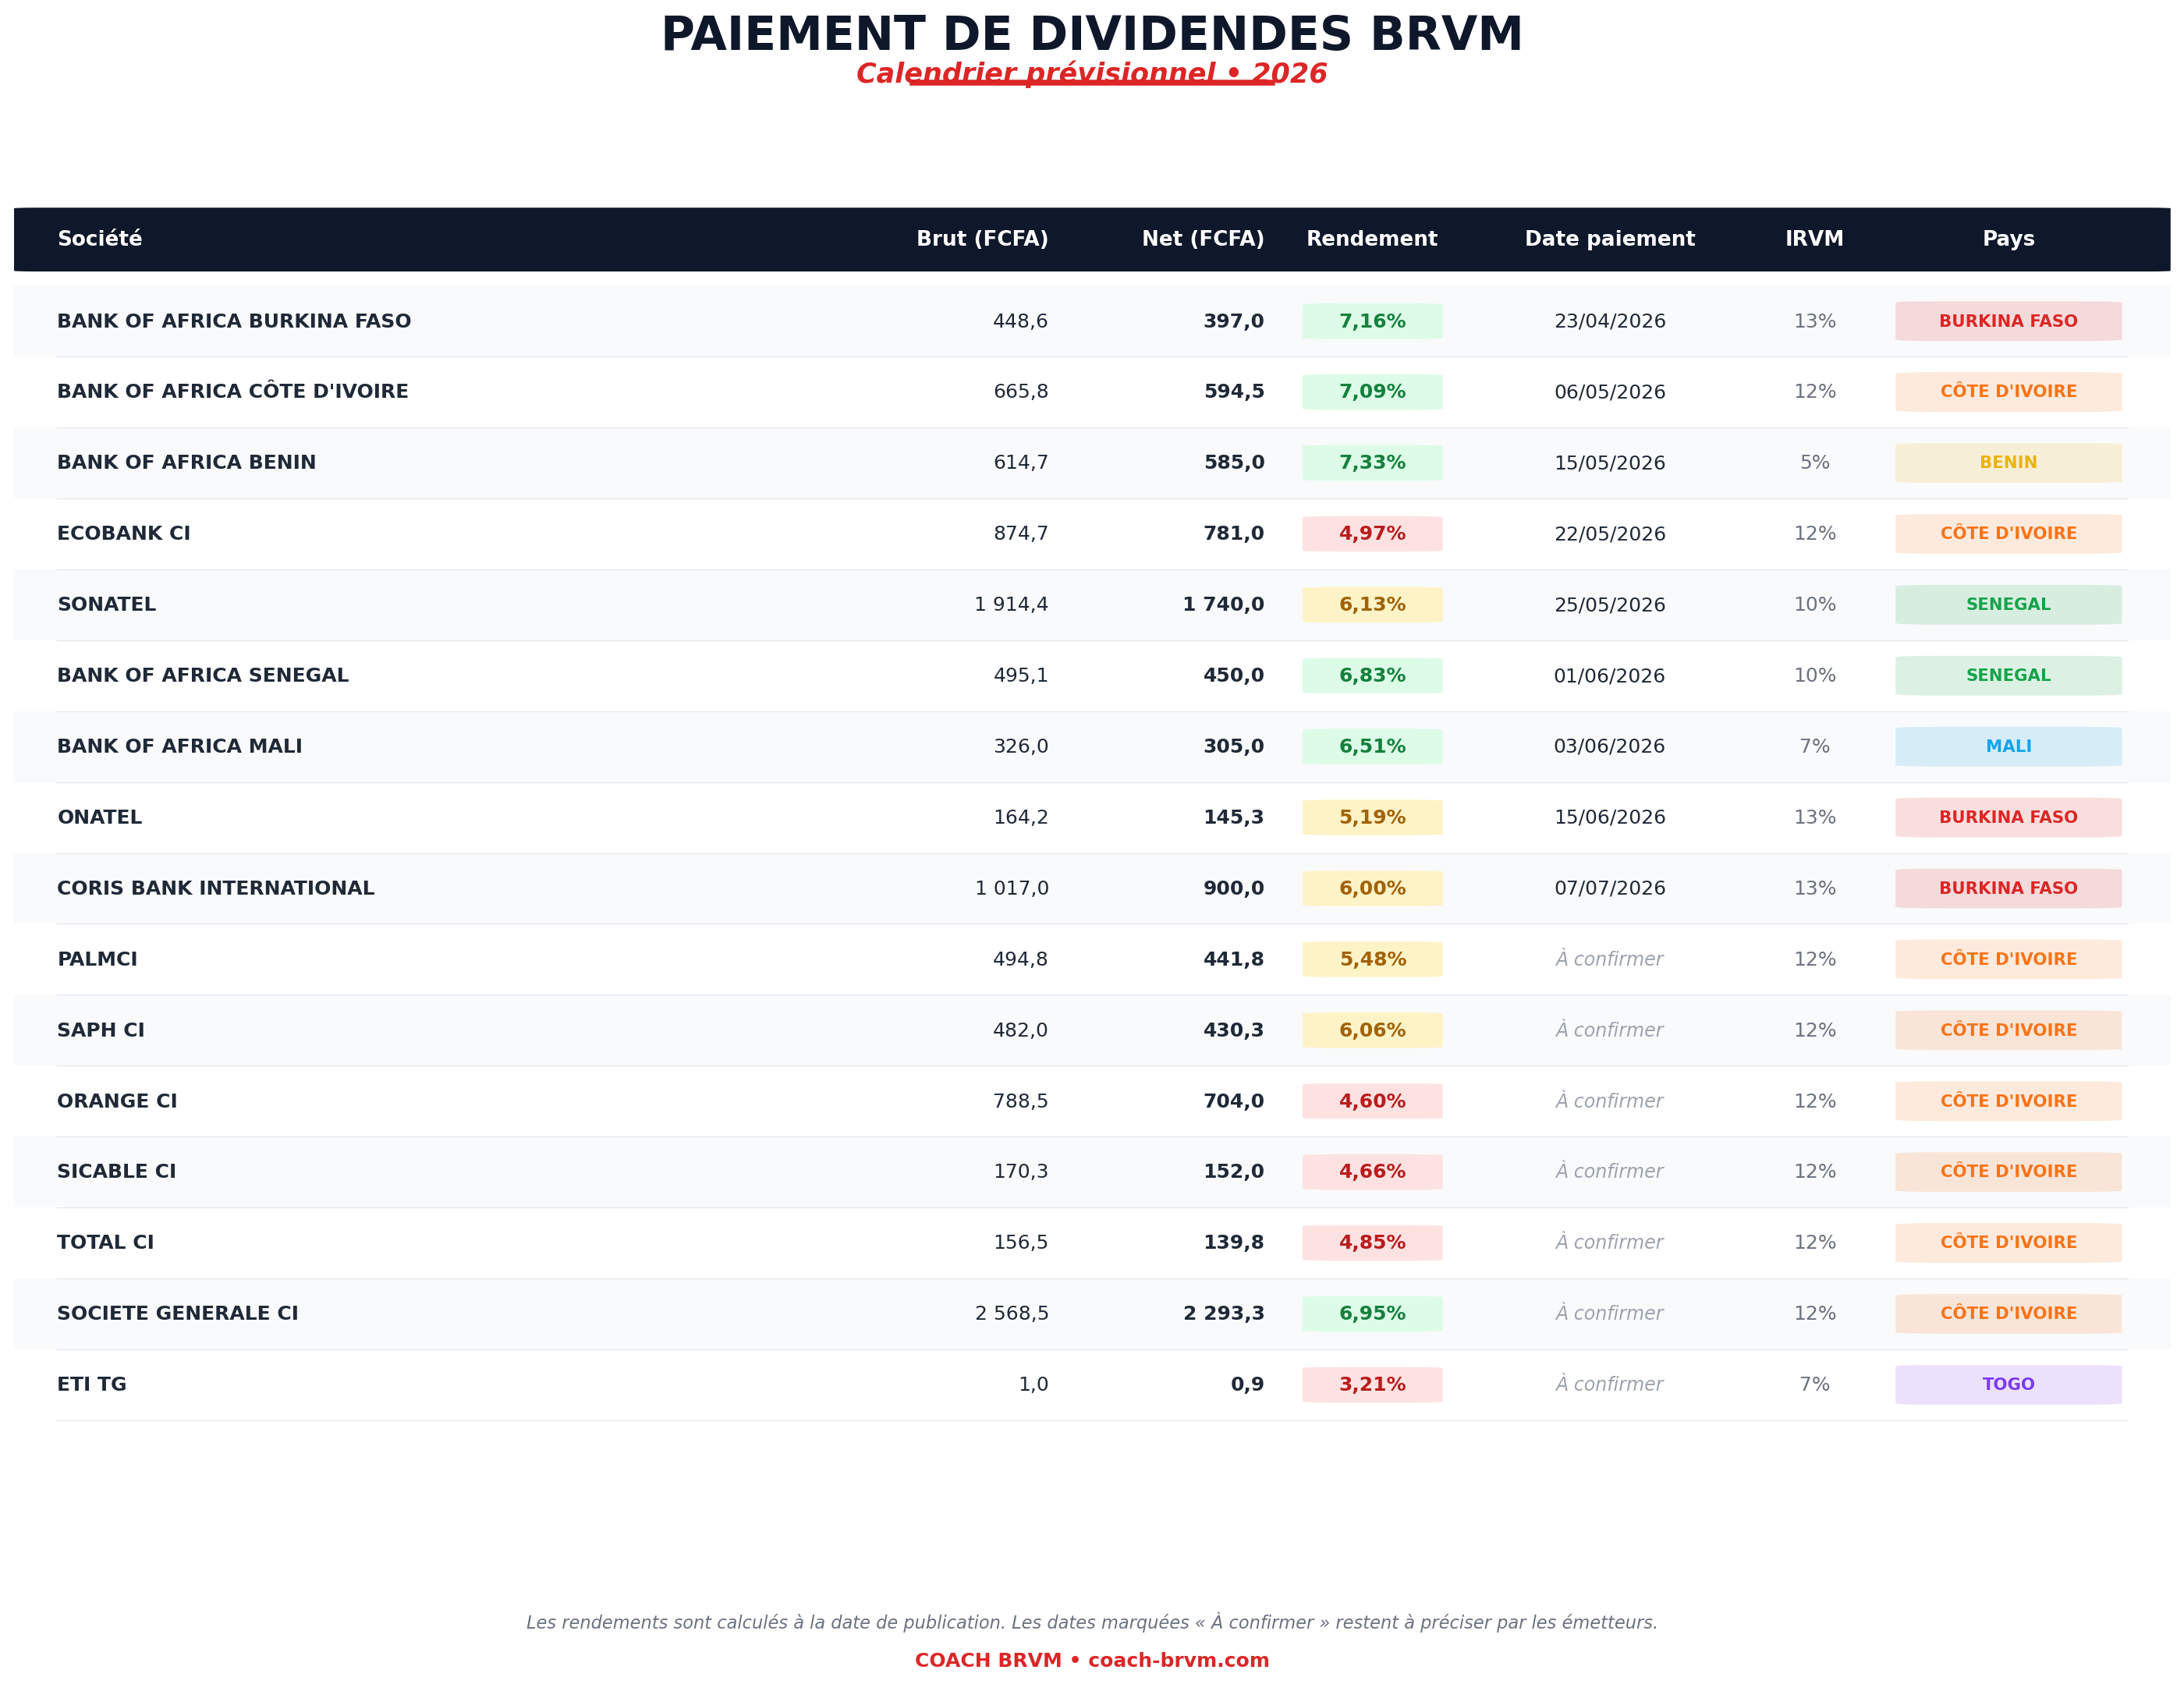Click the gross value 874,7

point(1021,534)
